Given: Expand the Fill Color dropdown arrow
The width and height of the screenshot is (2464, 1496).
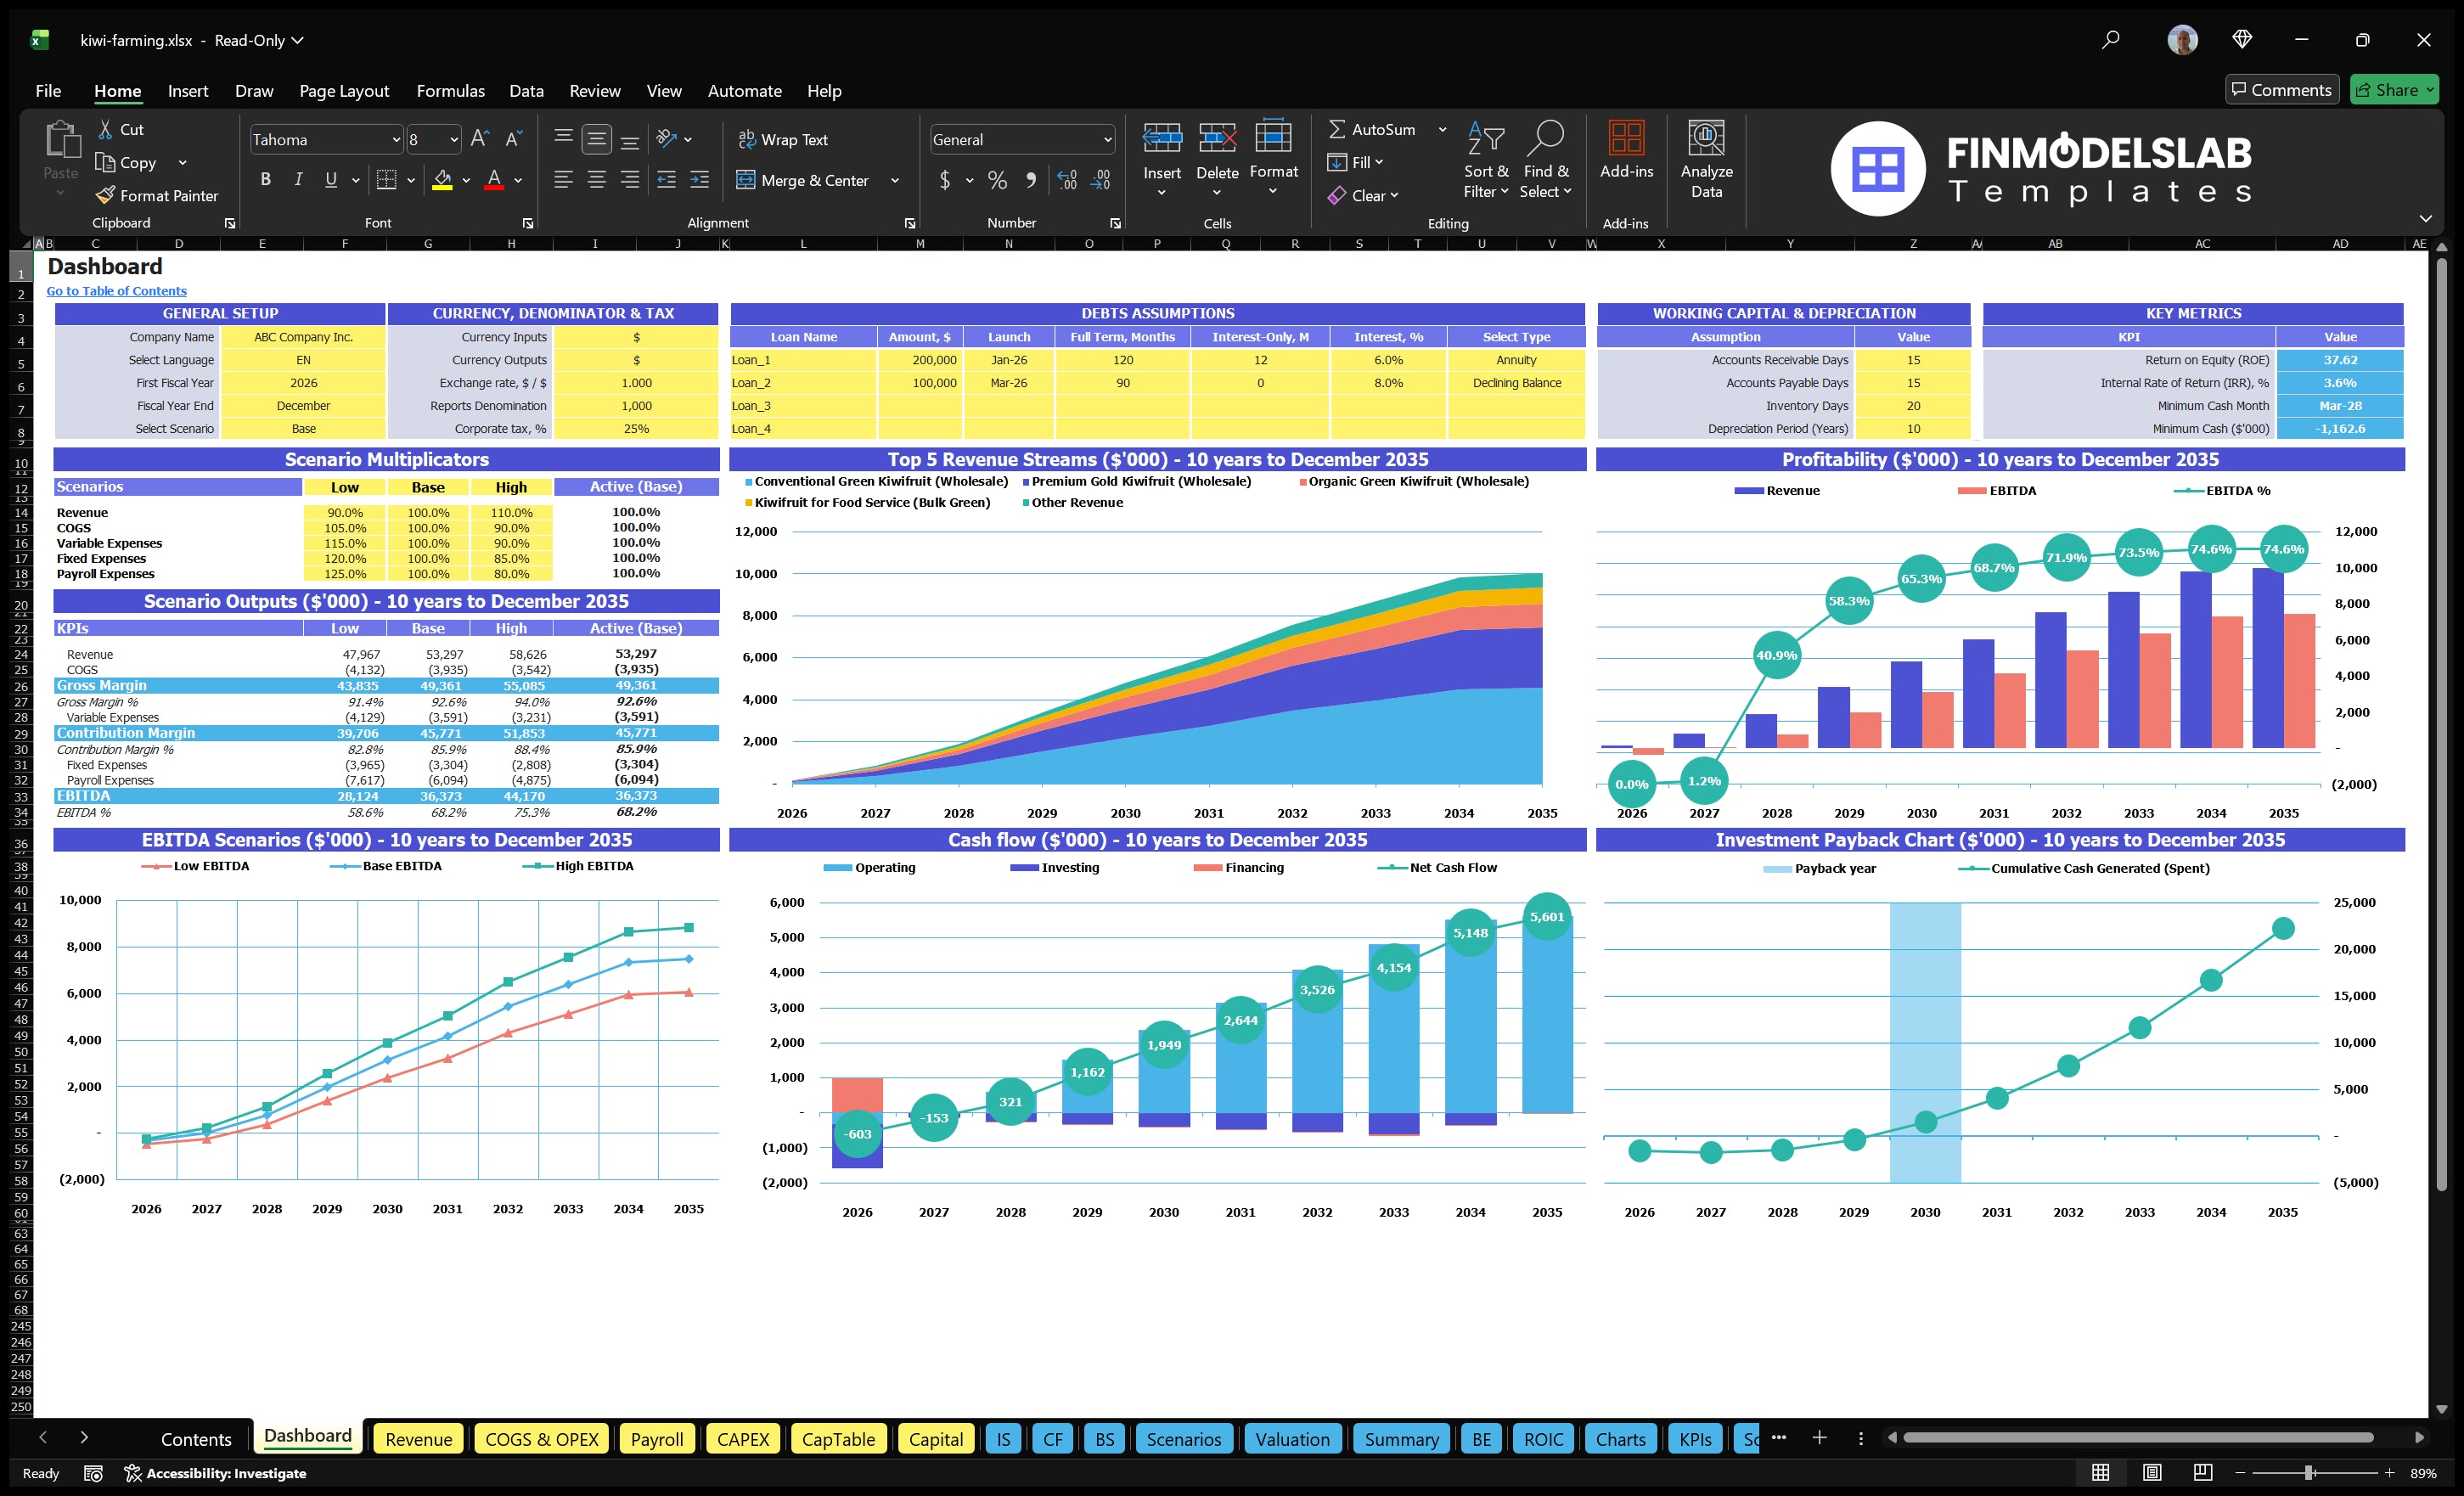Looking at the screenshot, I should coord(465,181).
